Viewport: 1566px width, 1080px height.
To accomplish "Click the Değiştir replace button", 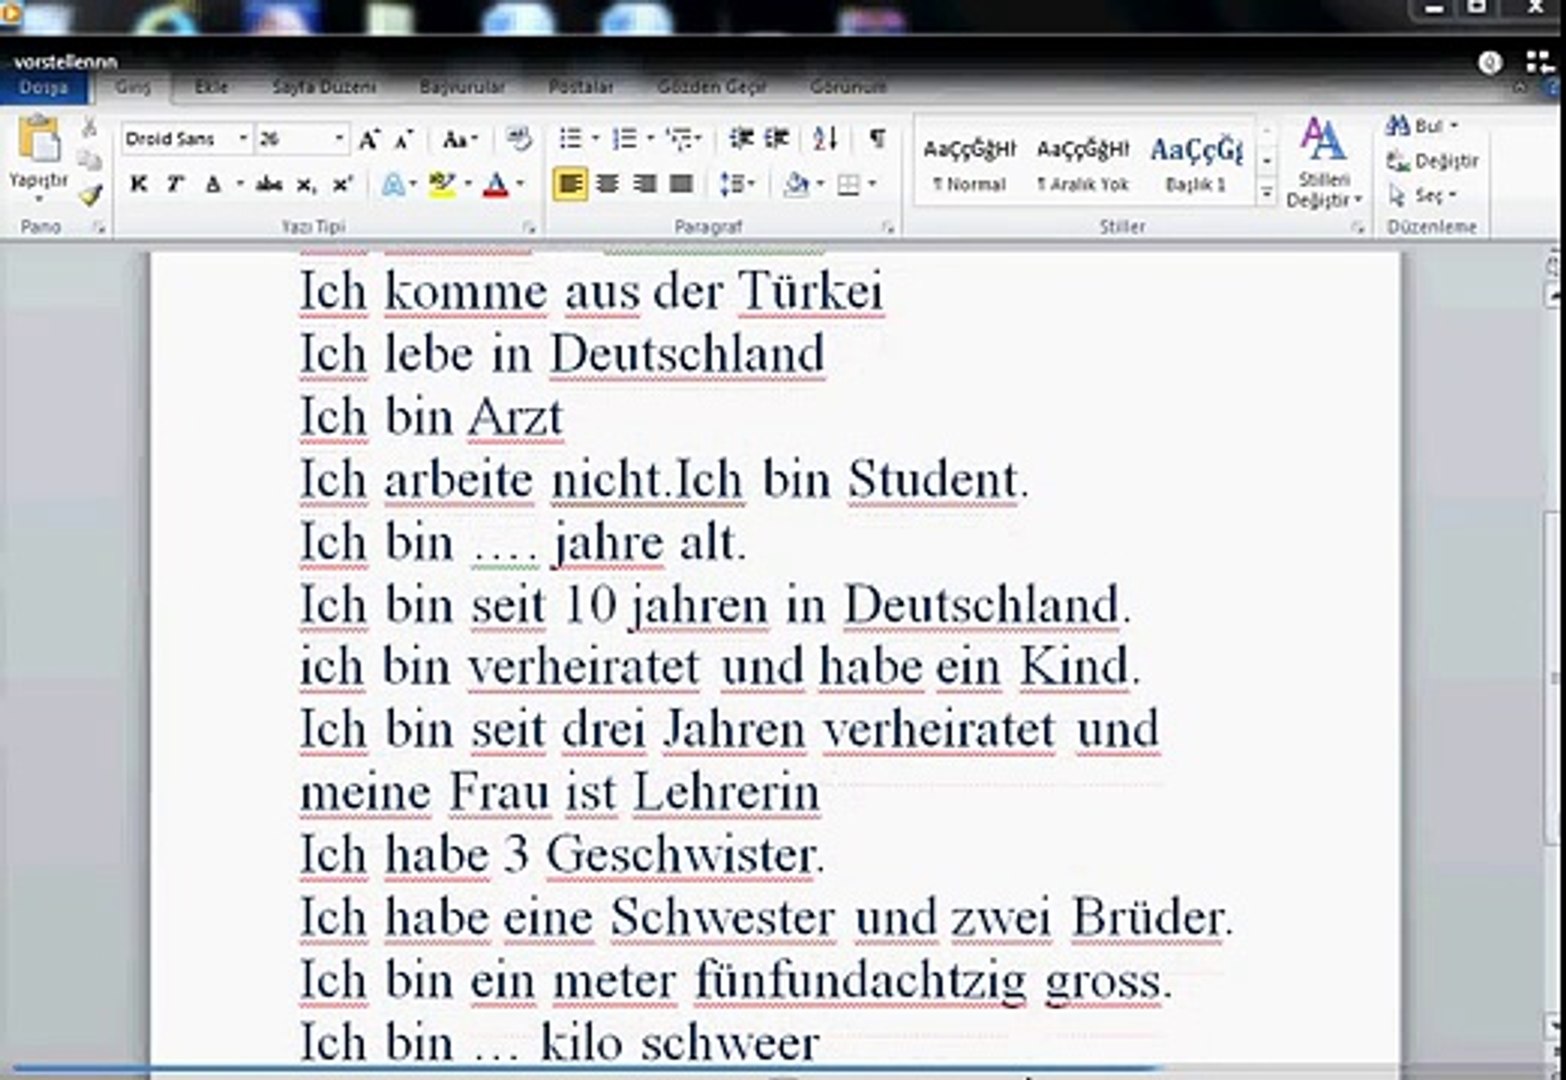I will click(x=1432, y=161).
